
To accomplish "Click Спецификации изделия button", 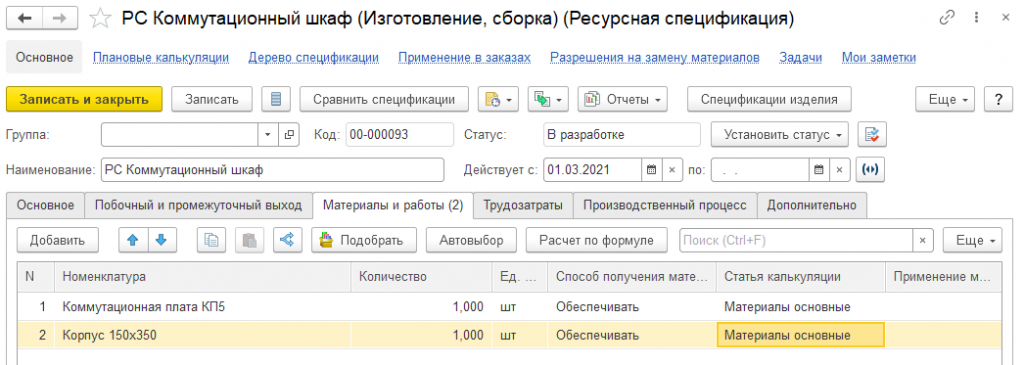I will coord(769,99).
